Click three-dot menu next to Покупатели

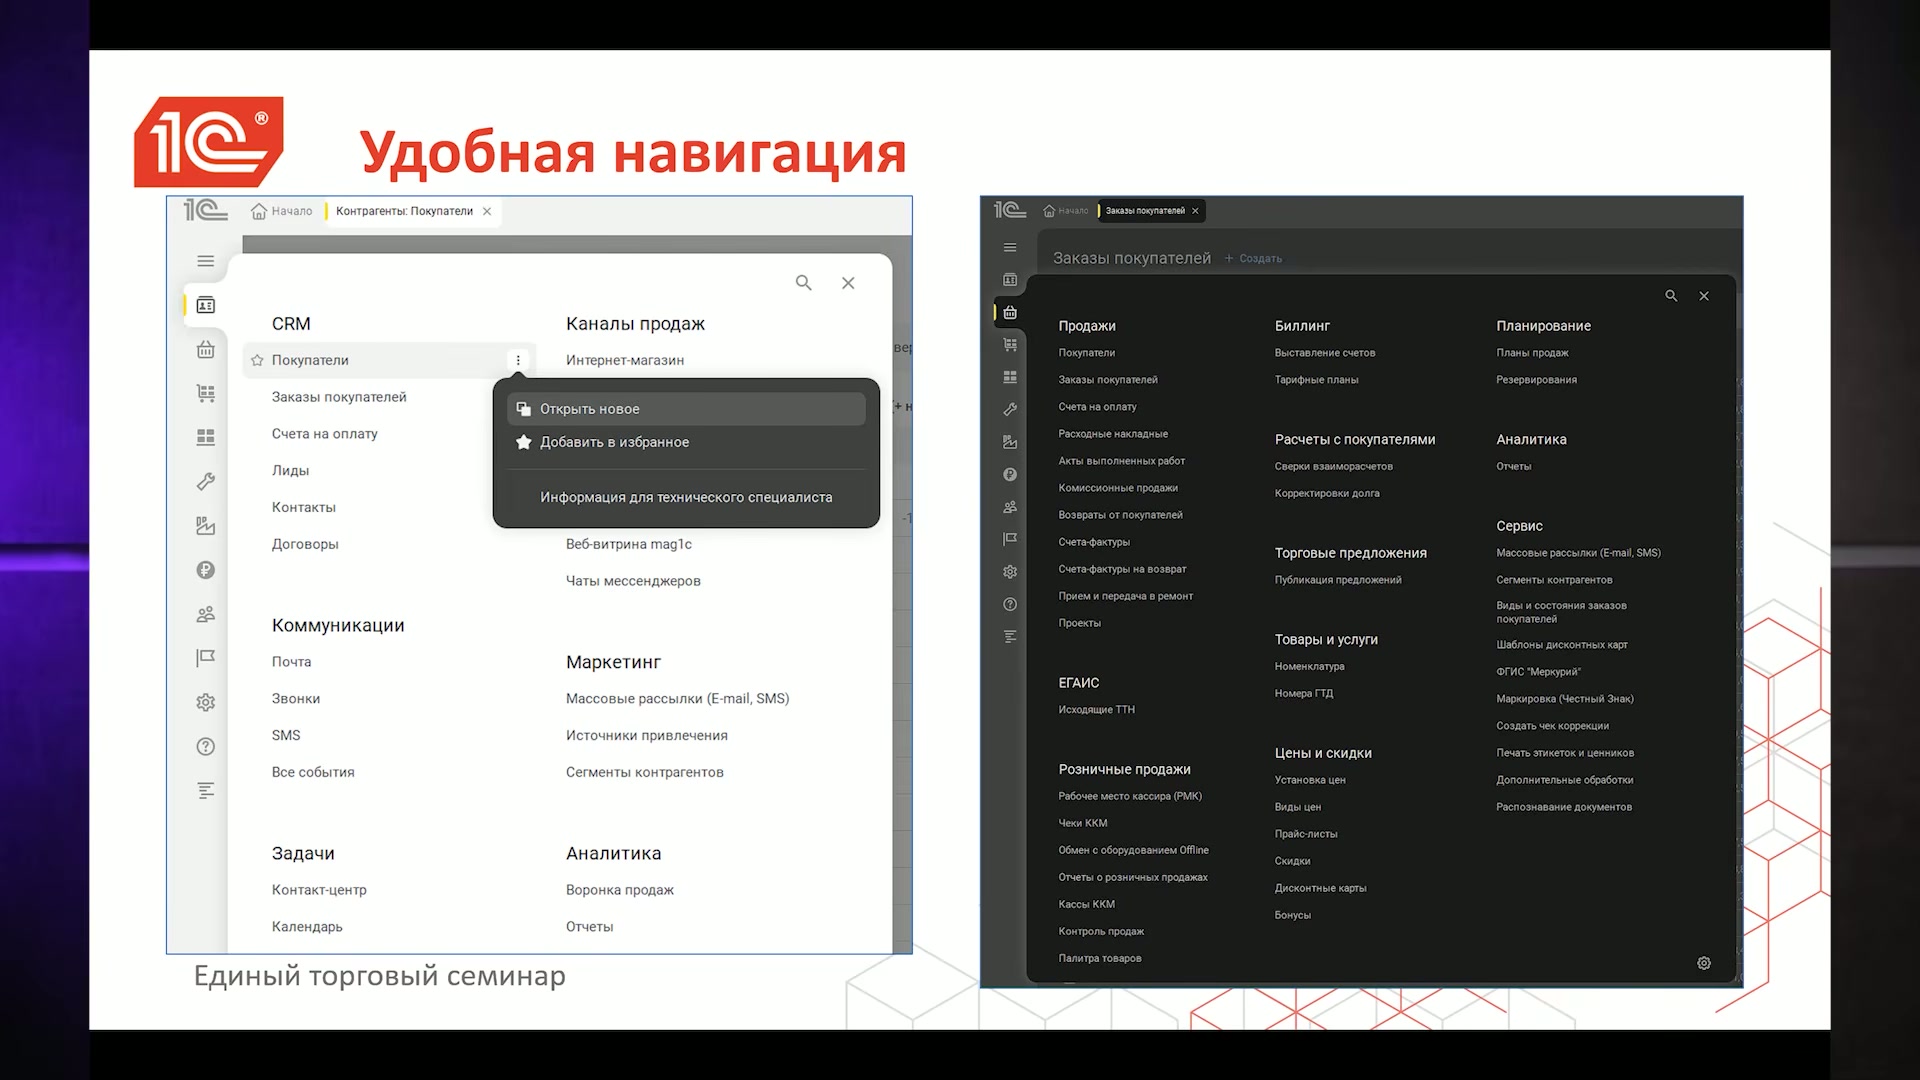point(518,360)
